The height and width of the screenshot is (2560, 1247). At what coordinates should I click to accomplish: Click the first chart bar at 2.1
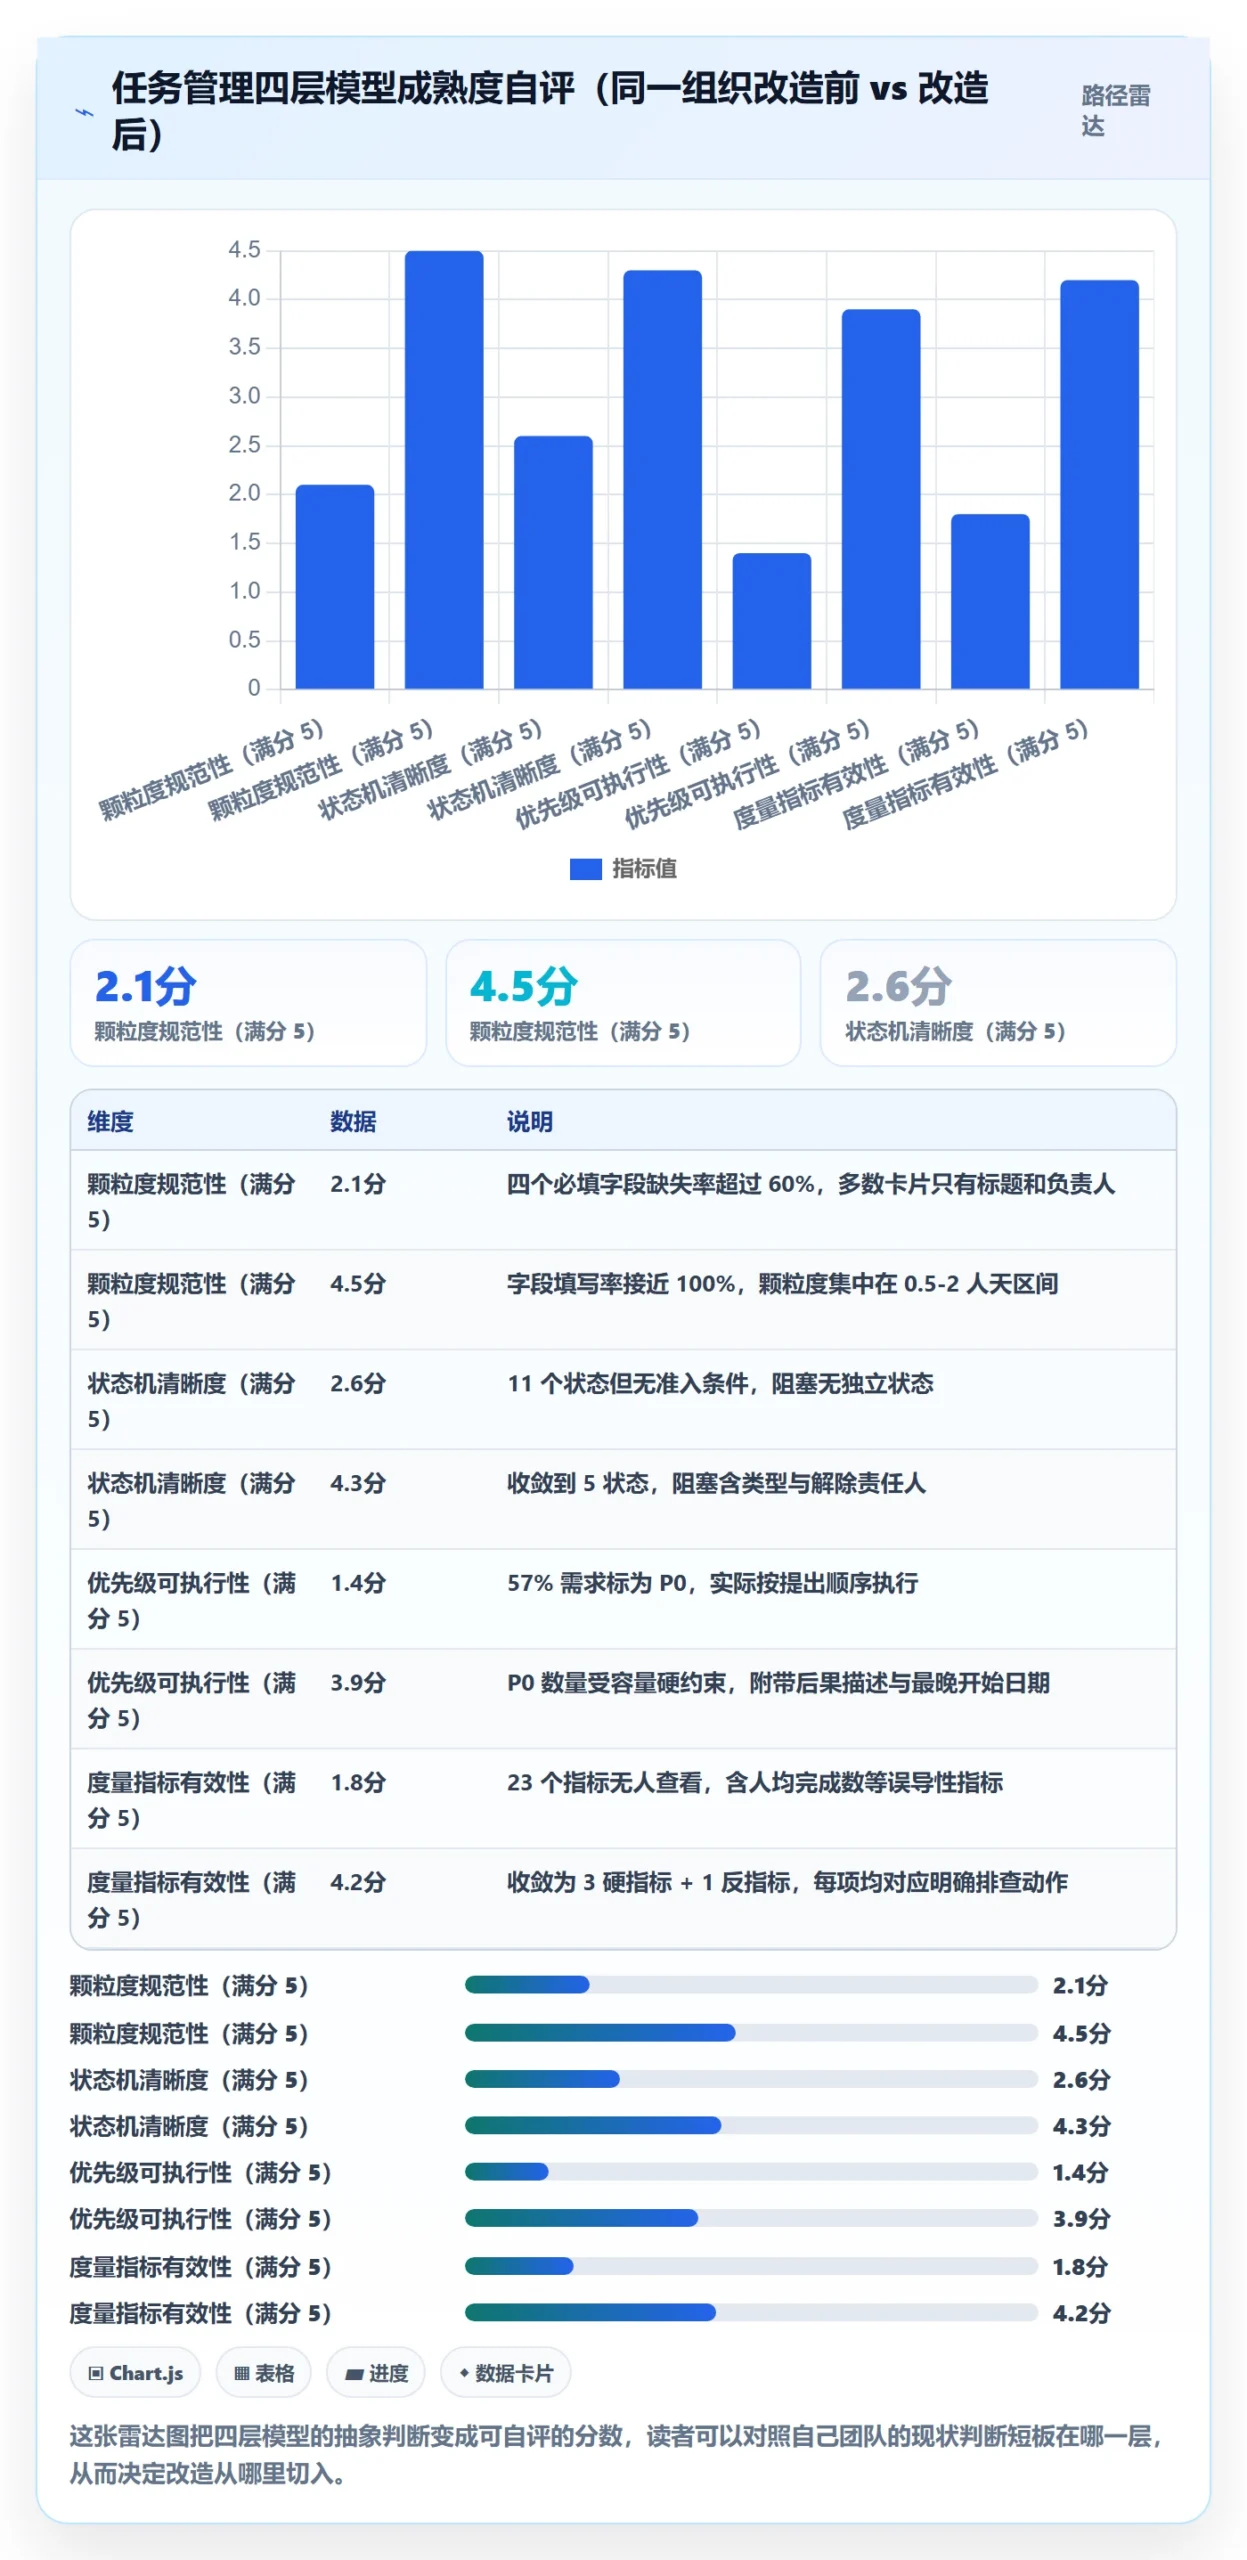coord(335,587)
